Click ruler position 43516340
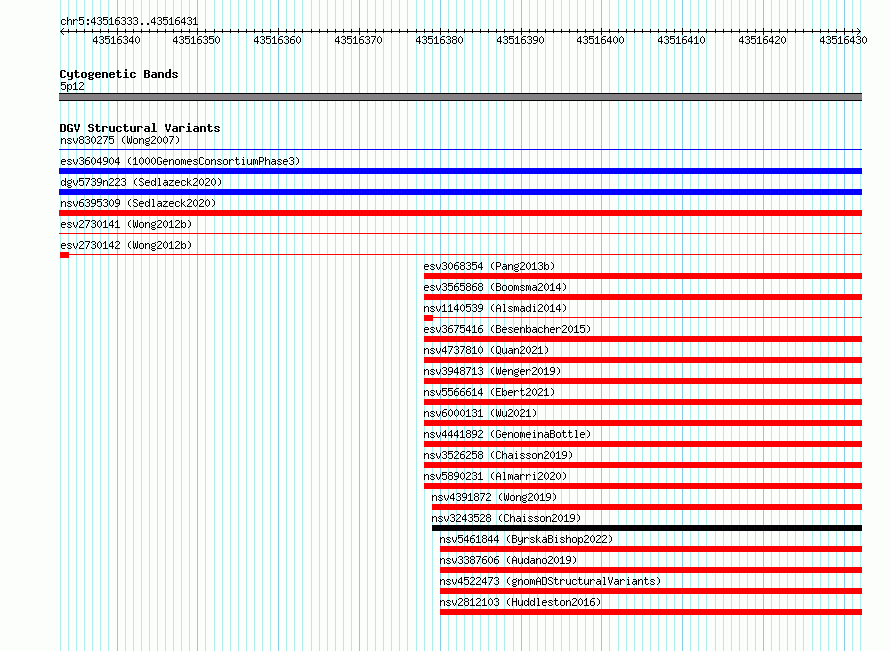The height and width of the screenshot is (651, 890). click(116, 40)
